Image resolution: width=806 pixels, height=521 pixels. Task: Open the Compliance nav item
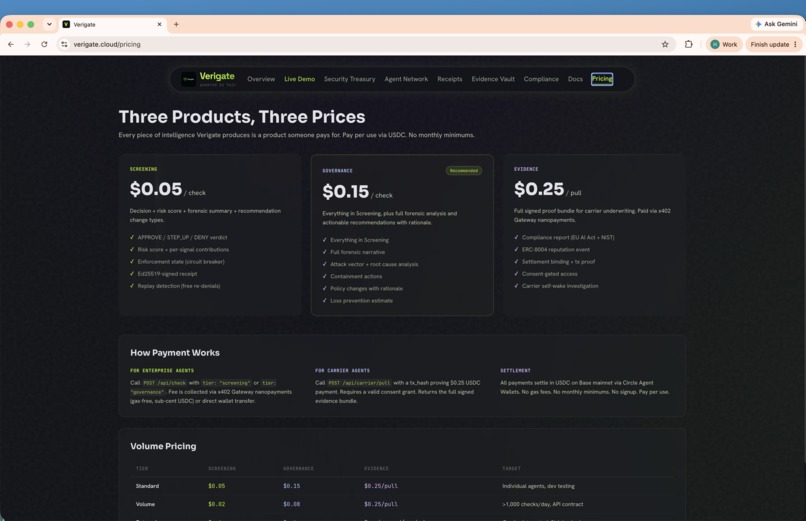[541, 79]
